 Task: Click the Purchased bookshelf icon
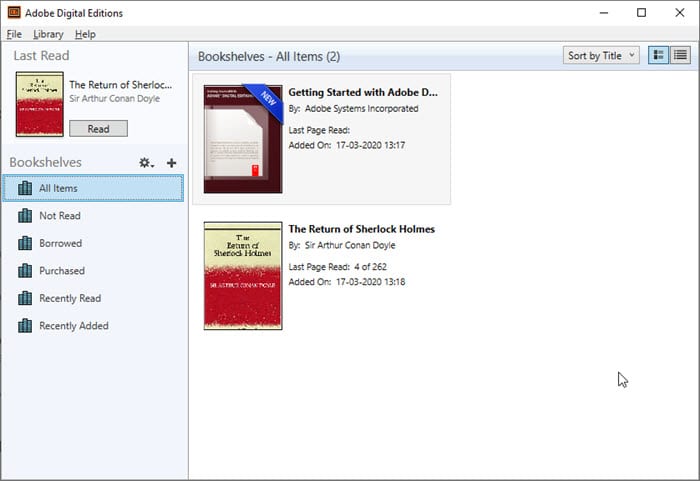pyautogui.click(x=25, y=271)
